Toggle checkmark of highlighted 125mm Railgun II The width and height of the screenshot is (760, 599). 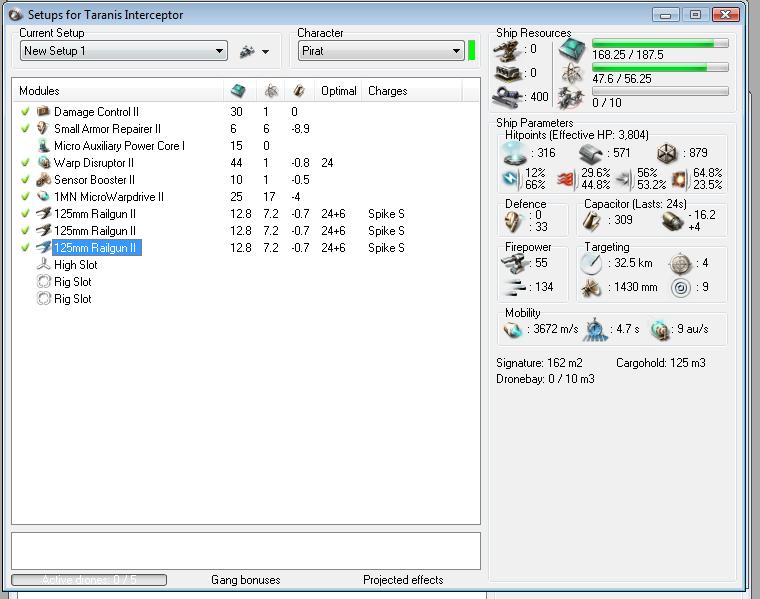(25, 247)
